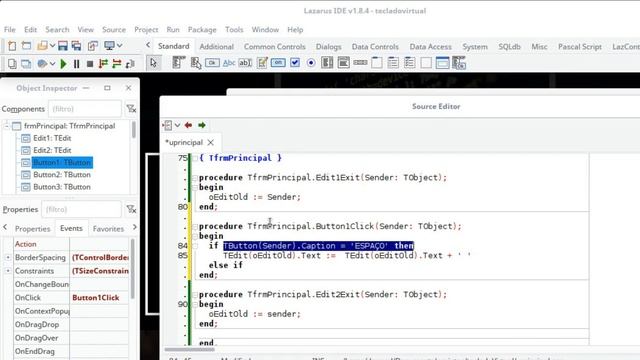Open the Package menu
The width and height of the screenshot is (640, 360).
pos(202,30)
